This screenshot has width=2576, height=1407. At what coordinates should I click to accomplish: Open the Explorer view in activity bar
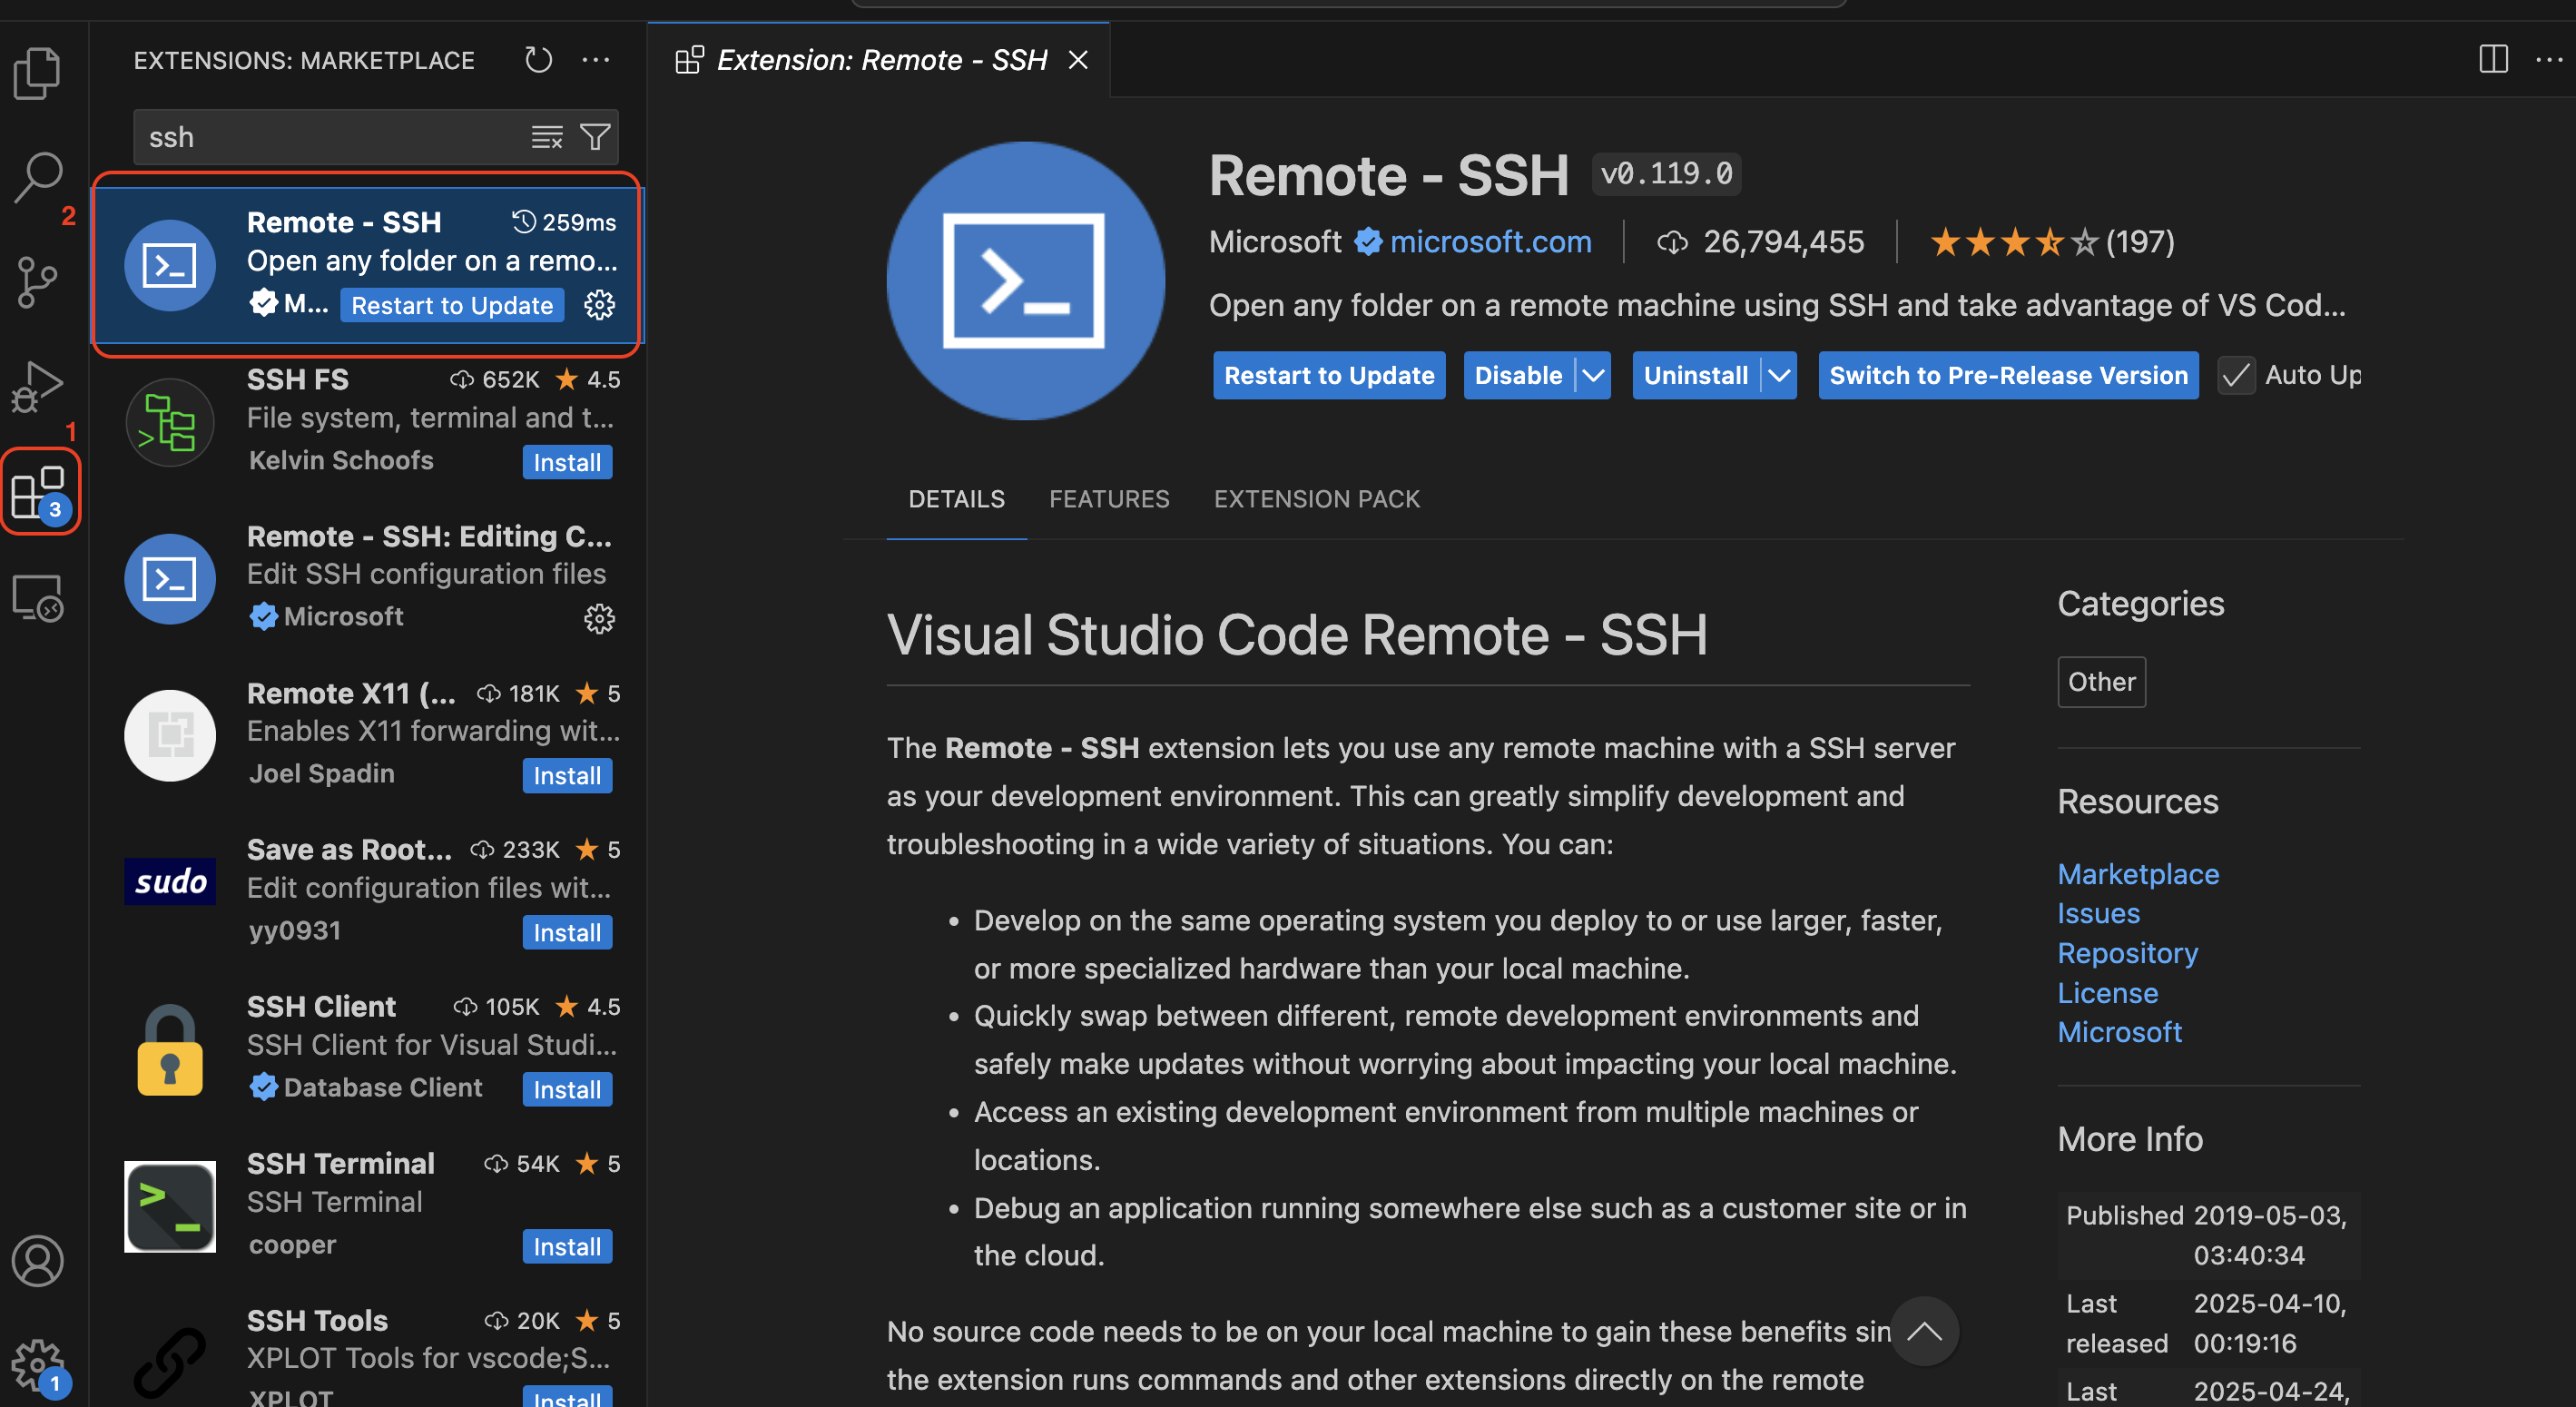point(38,73)
